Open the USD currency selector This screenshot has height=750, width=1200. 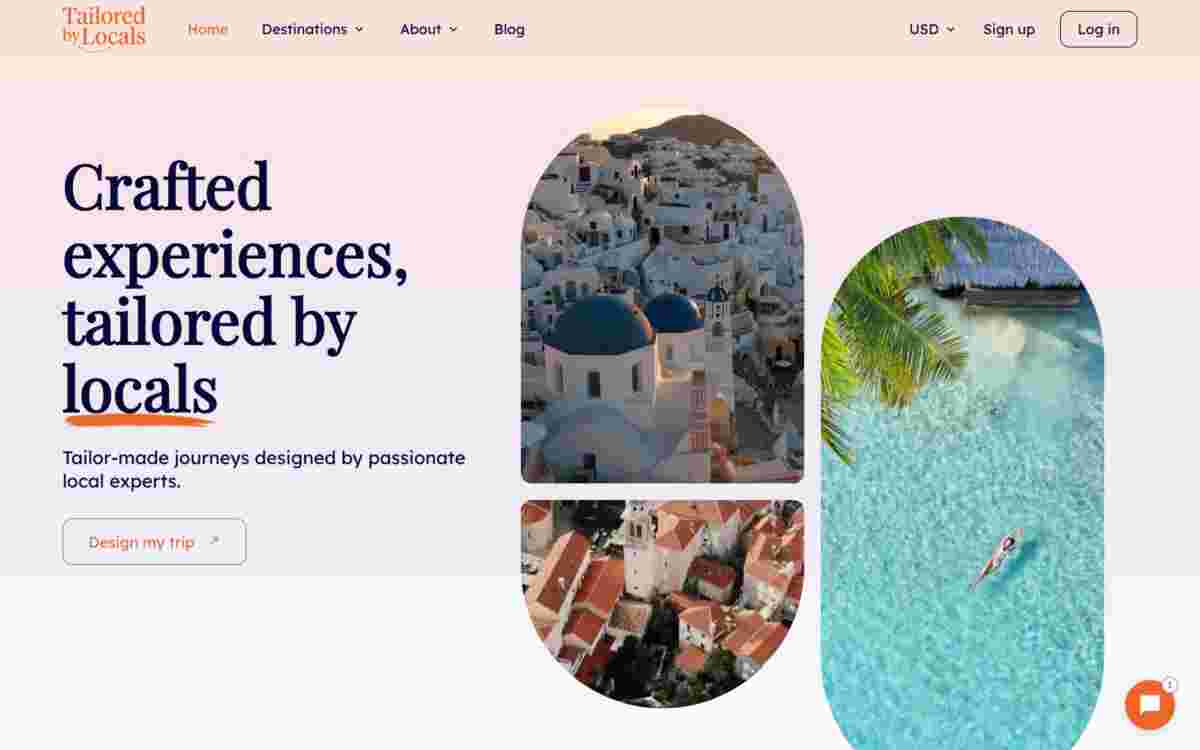click(932, 29)
